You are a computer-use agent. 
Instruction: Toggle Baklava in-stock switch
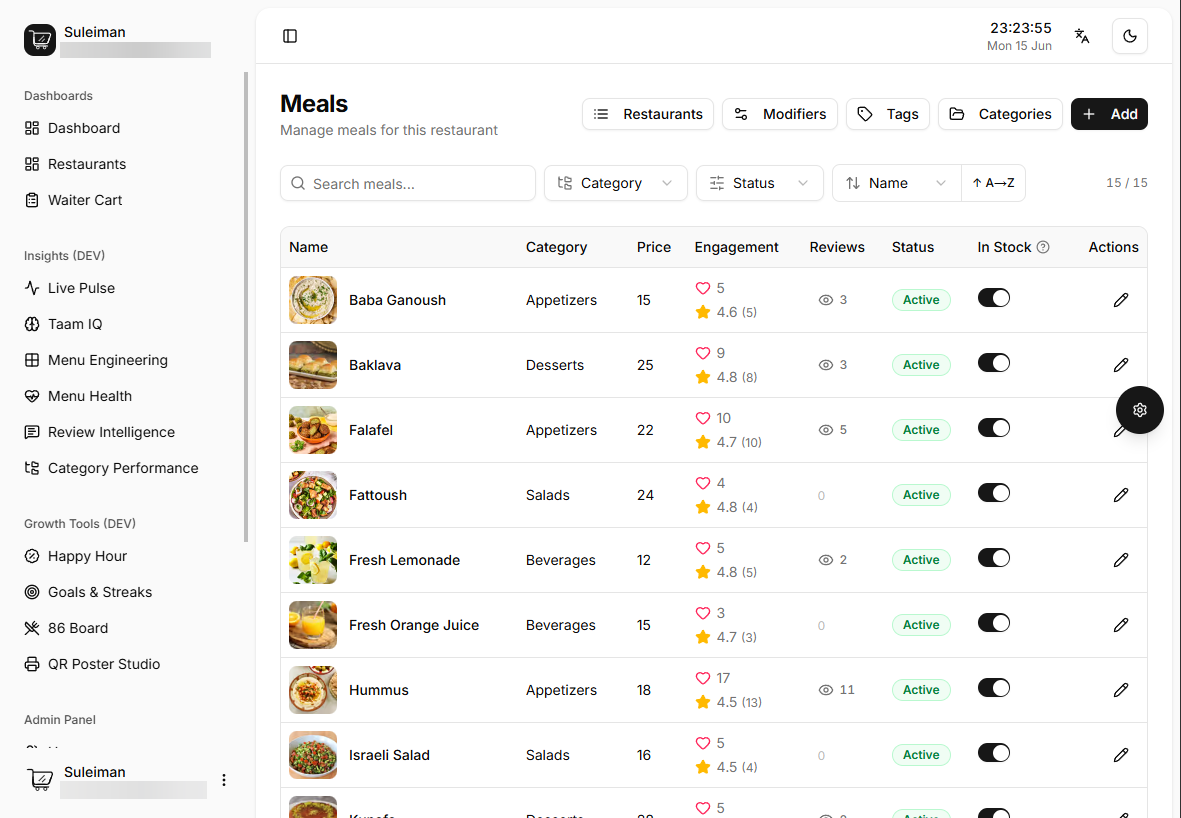coord(993,363)
